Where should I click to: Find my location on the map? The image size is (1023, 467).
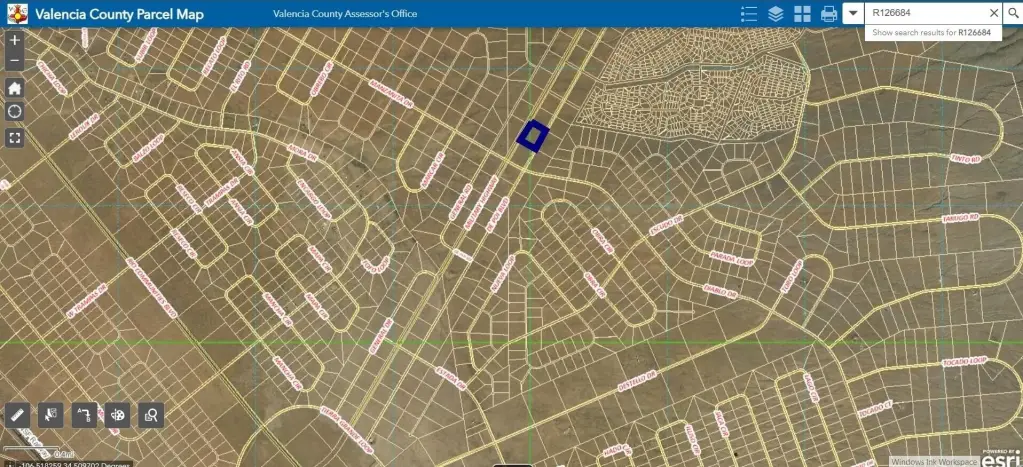pyautogui.click(x=14, y=111)
